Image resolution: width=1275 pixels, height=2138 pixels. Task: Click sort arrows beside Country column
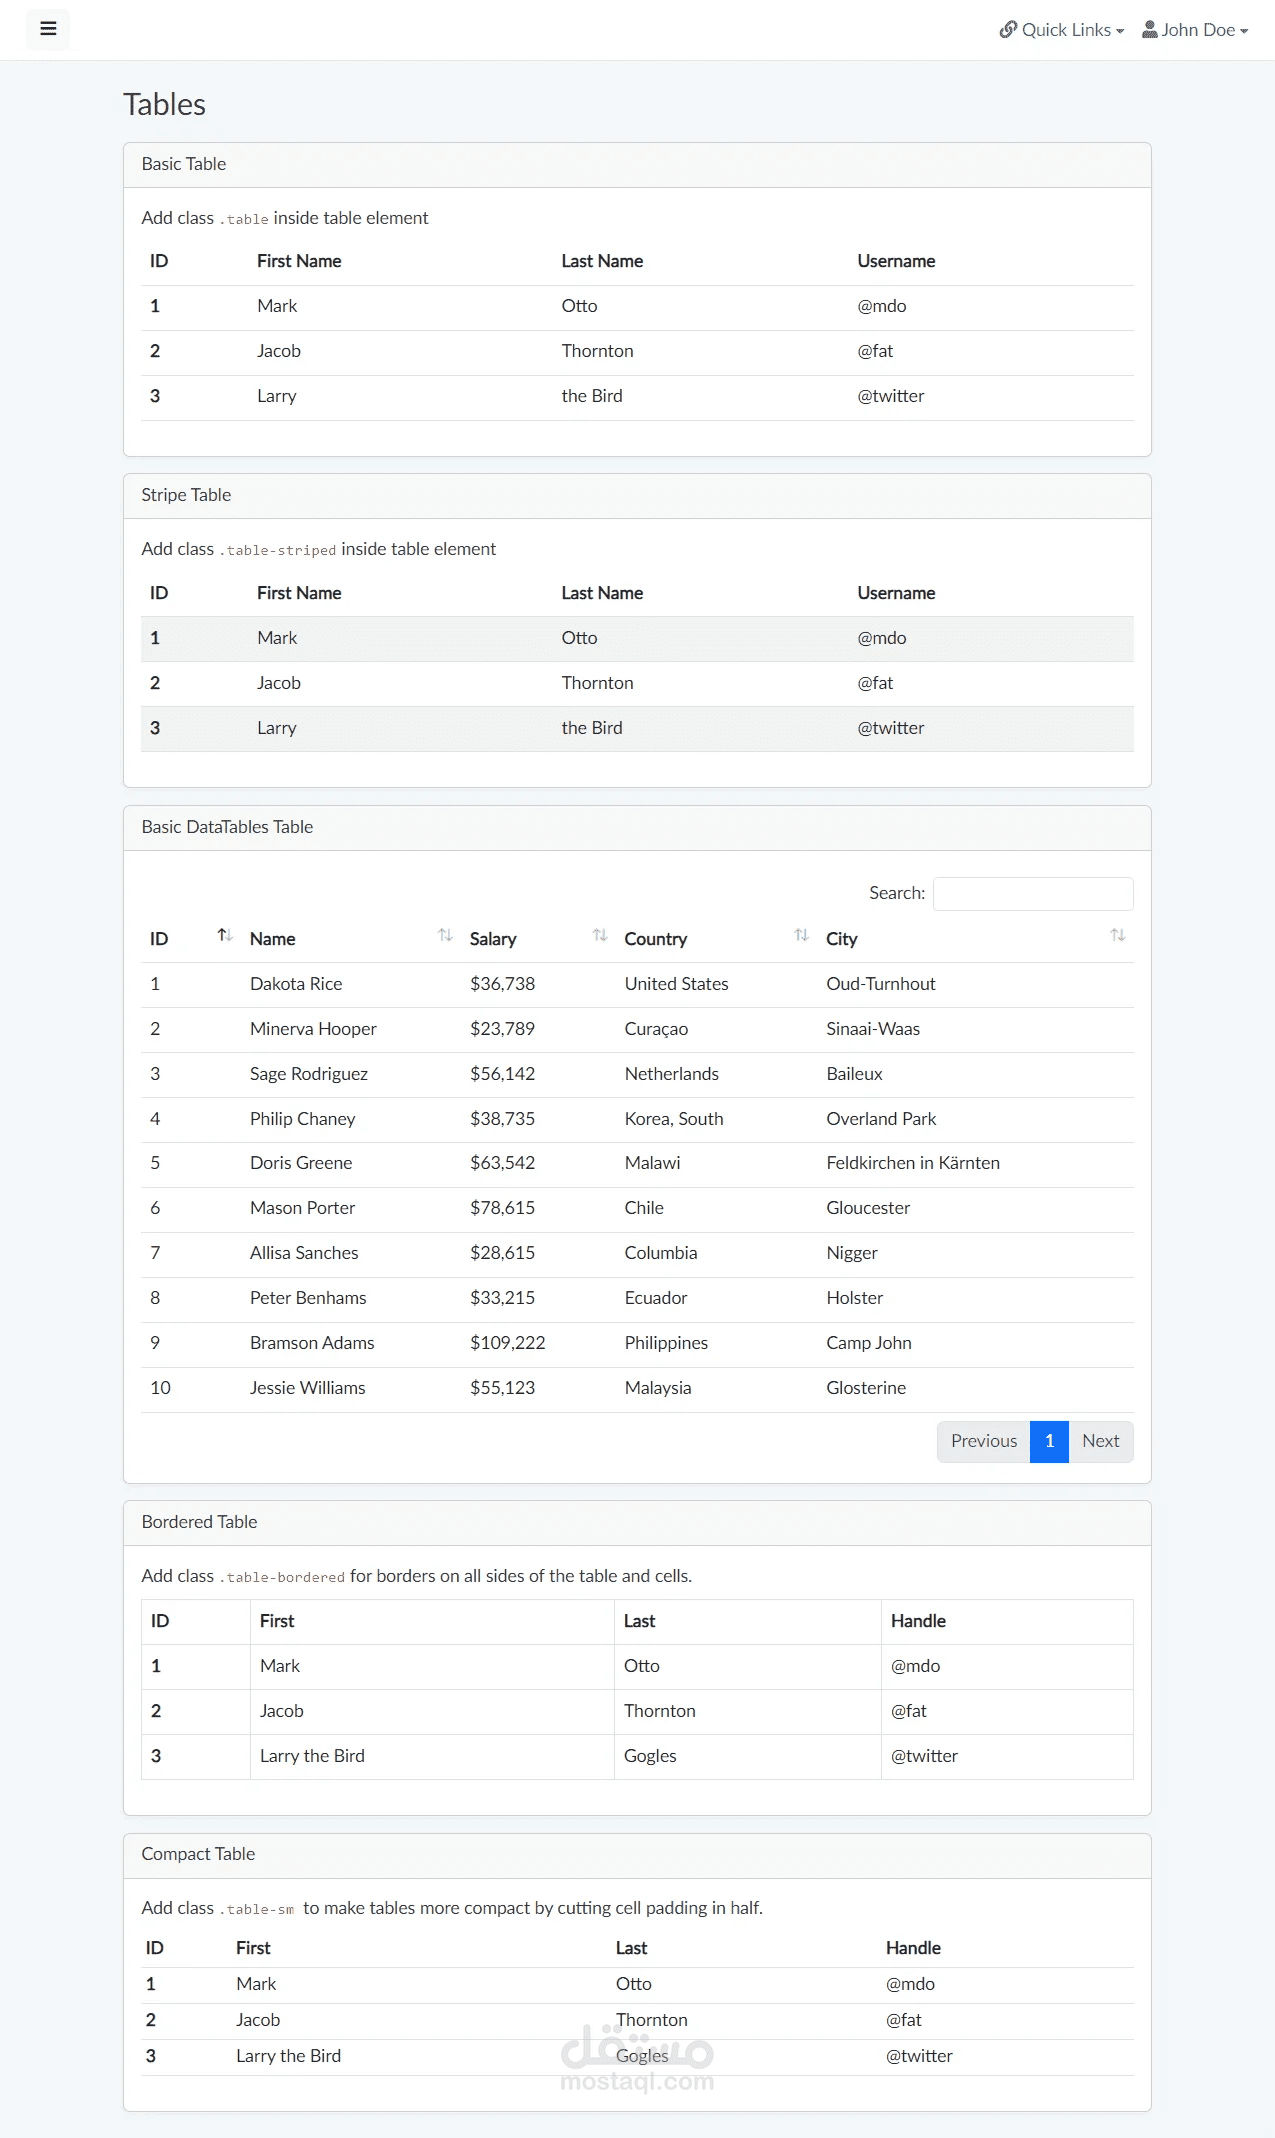801,935
